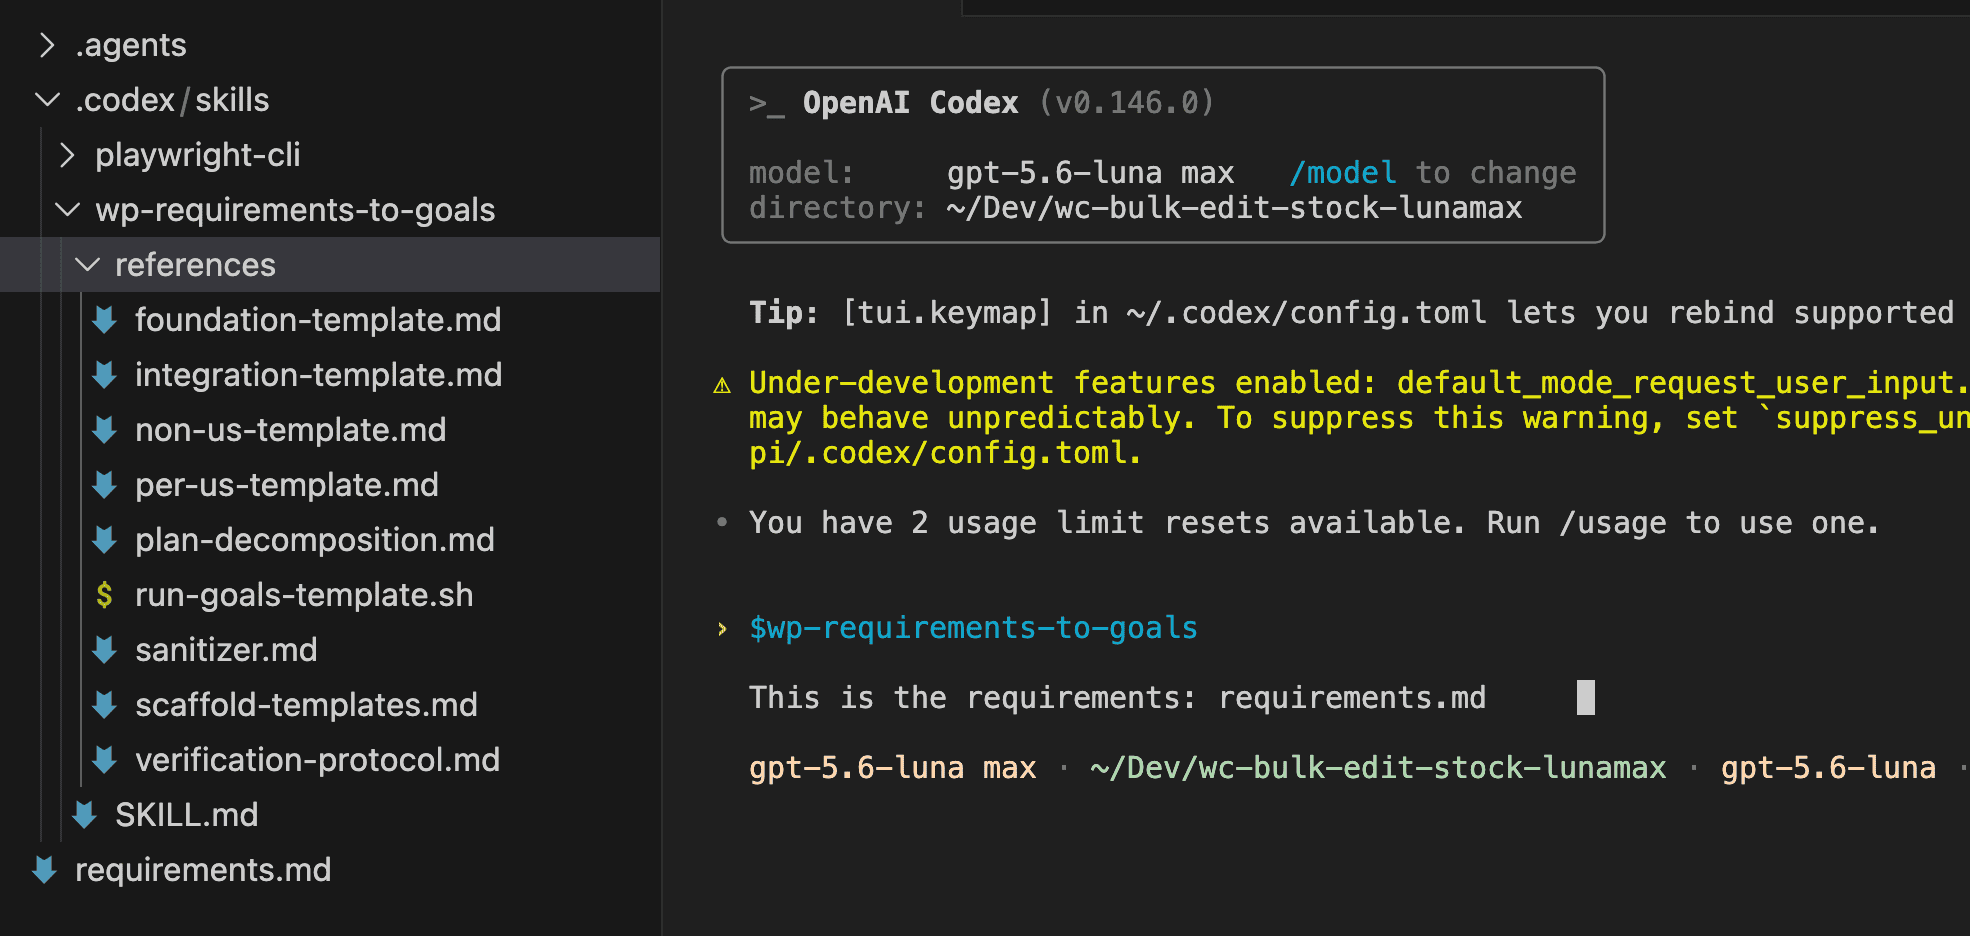
Task: Click the $wp-requirements-to-goals skill mention
Action: tap(973, 628)
